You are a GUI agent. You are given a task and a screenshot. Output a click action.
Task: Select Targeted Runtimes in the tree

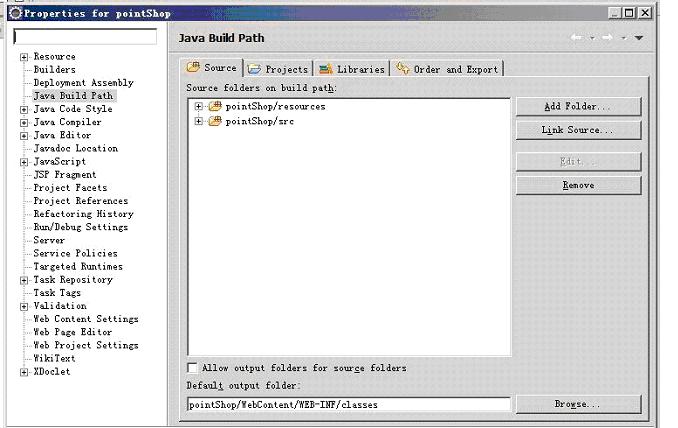coord(78,267)
